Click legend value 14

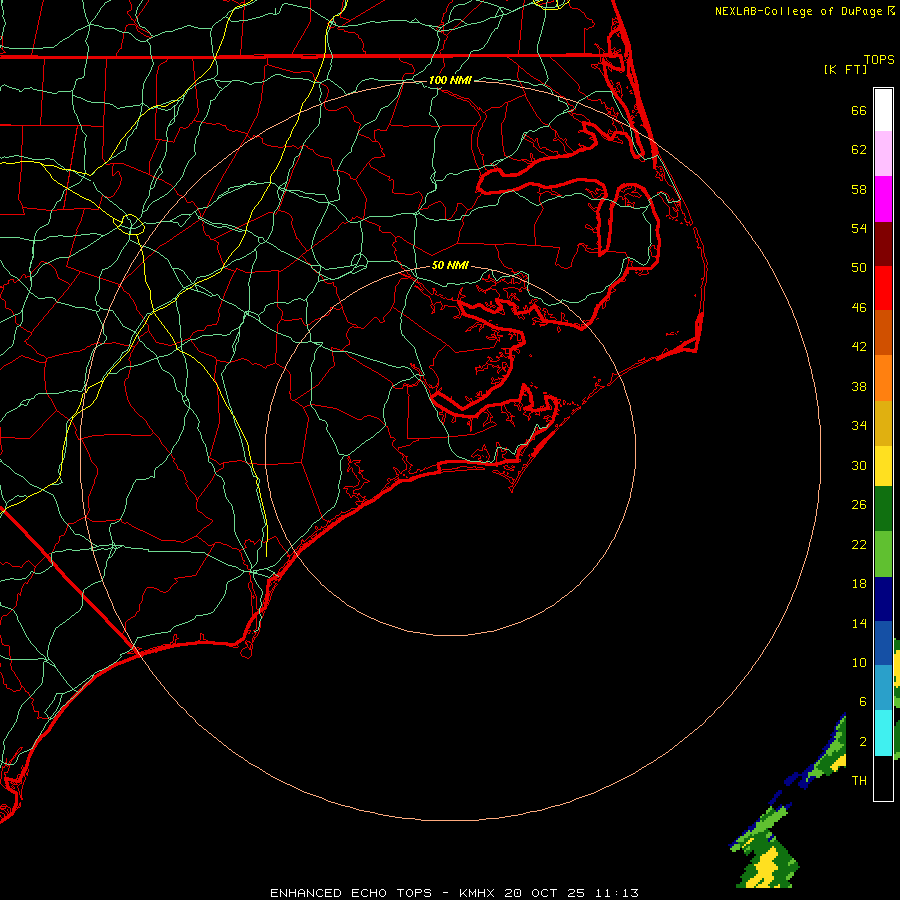(x=859, y=623)
